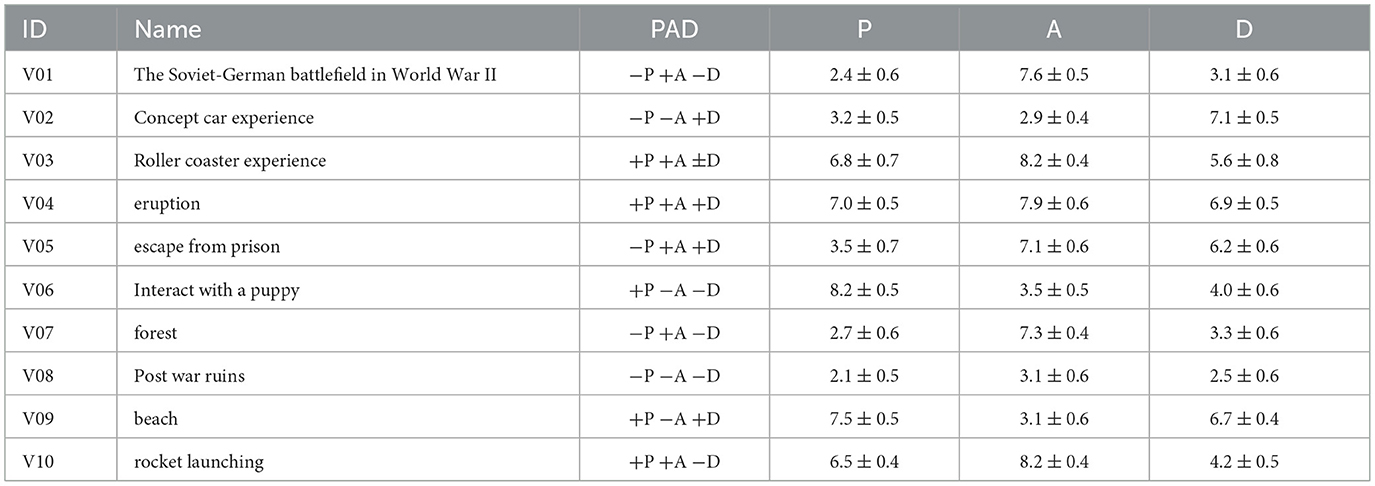The height and width of the screenshot is (486, 1375).
Task: Select P value 8.2 ± 0.5 for V06
Action: click(864, 290)
